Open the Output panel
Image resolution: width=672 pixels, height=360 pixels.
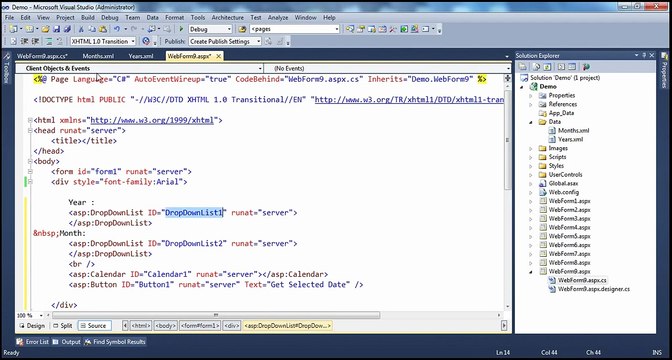[66, 342]
